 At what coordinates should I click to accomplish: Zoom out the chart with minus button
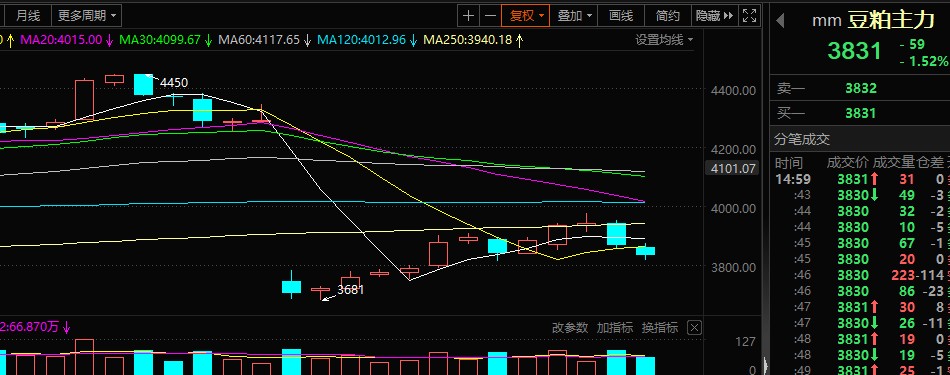click(490, 16)
